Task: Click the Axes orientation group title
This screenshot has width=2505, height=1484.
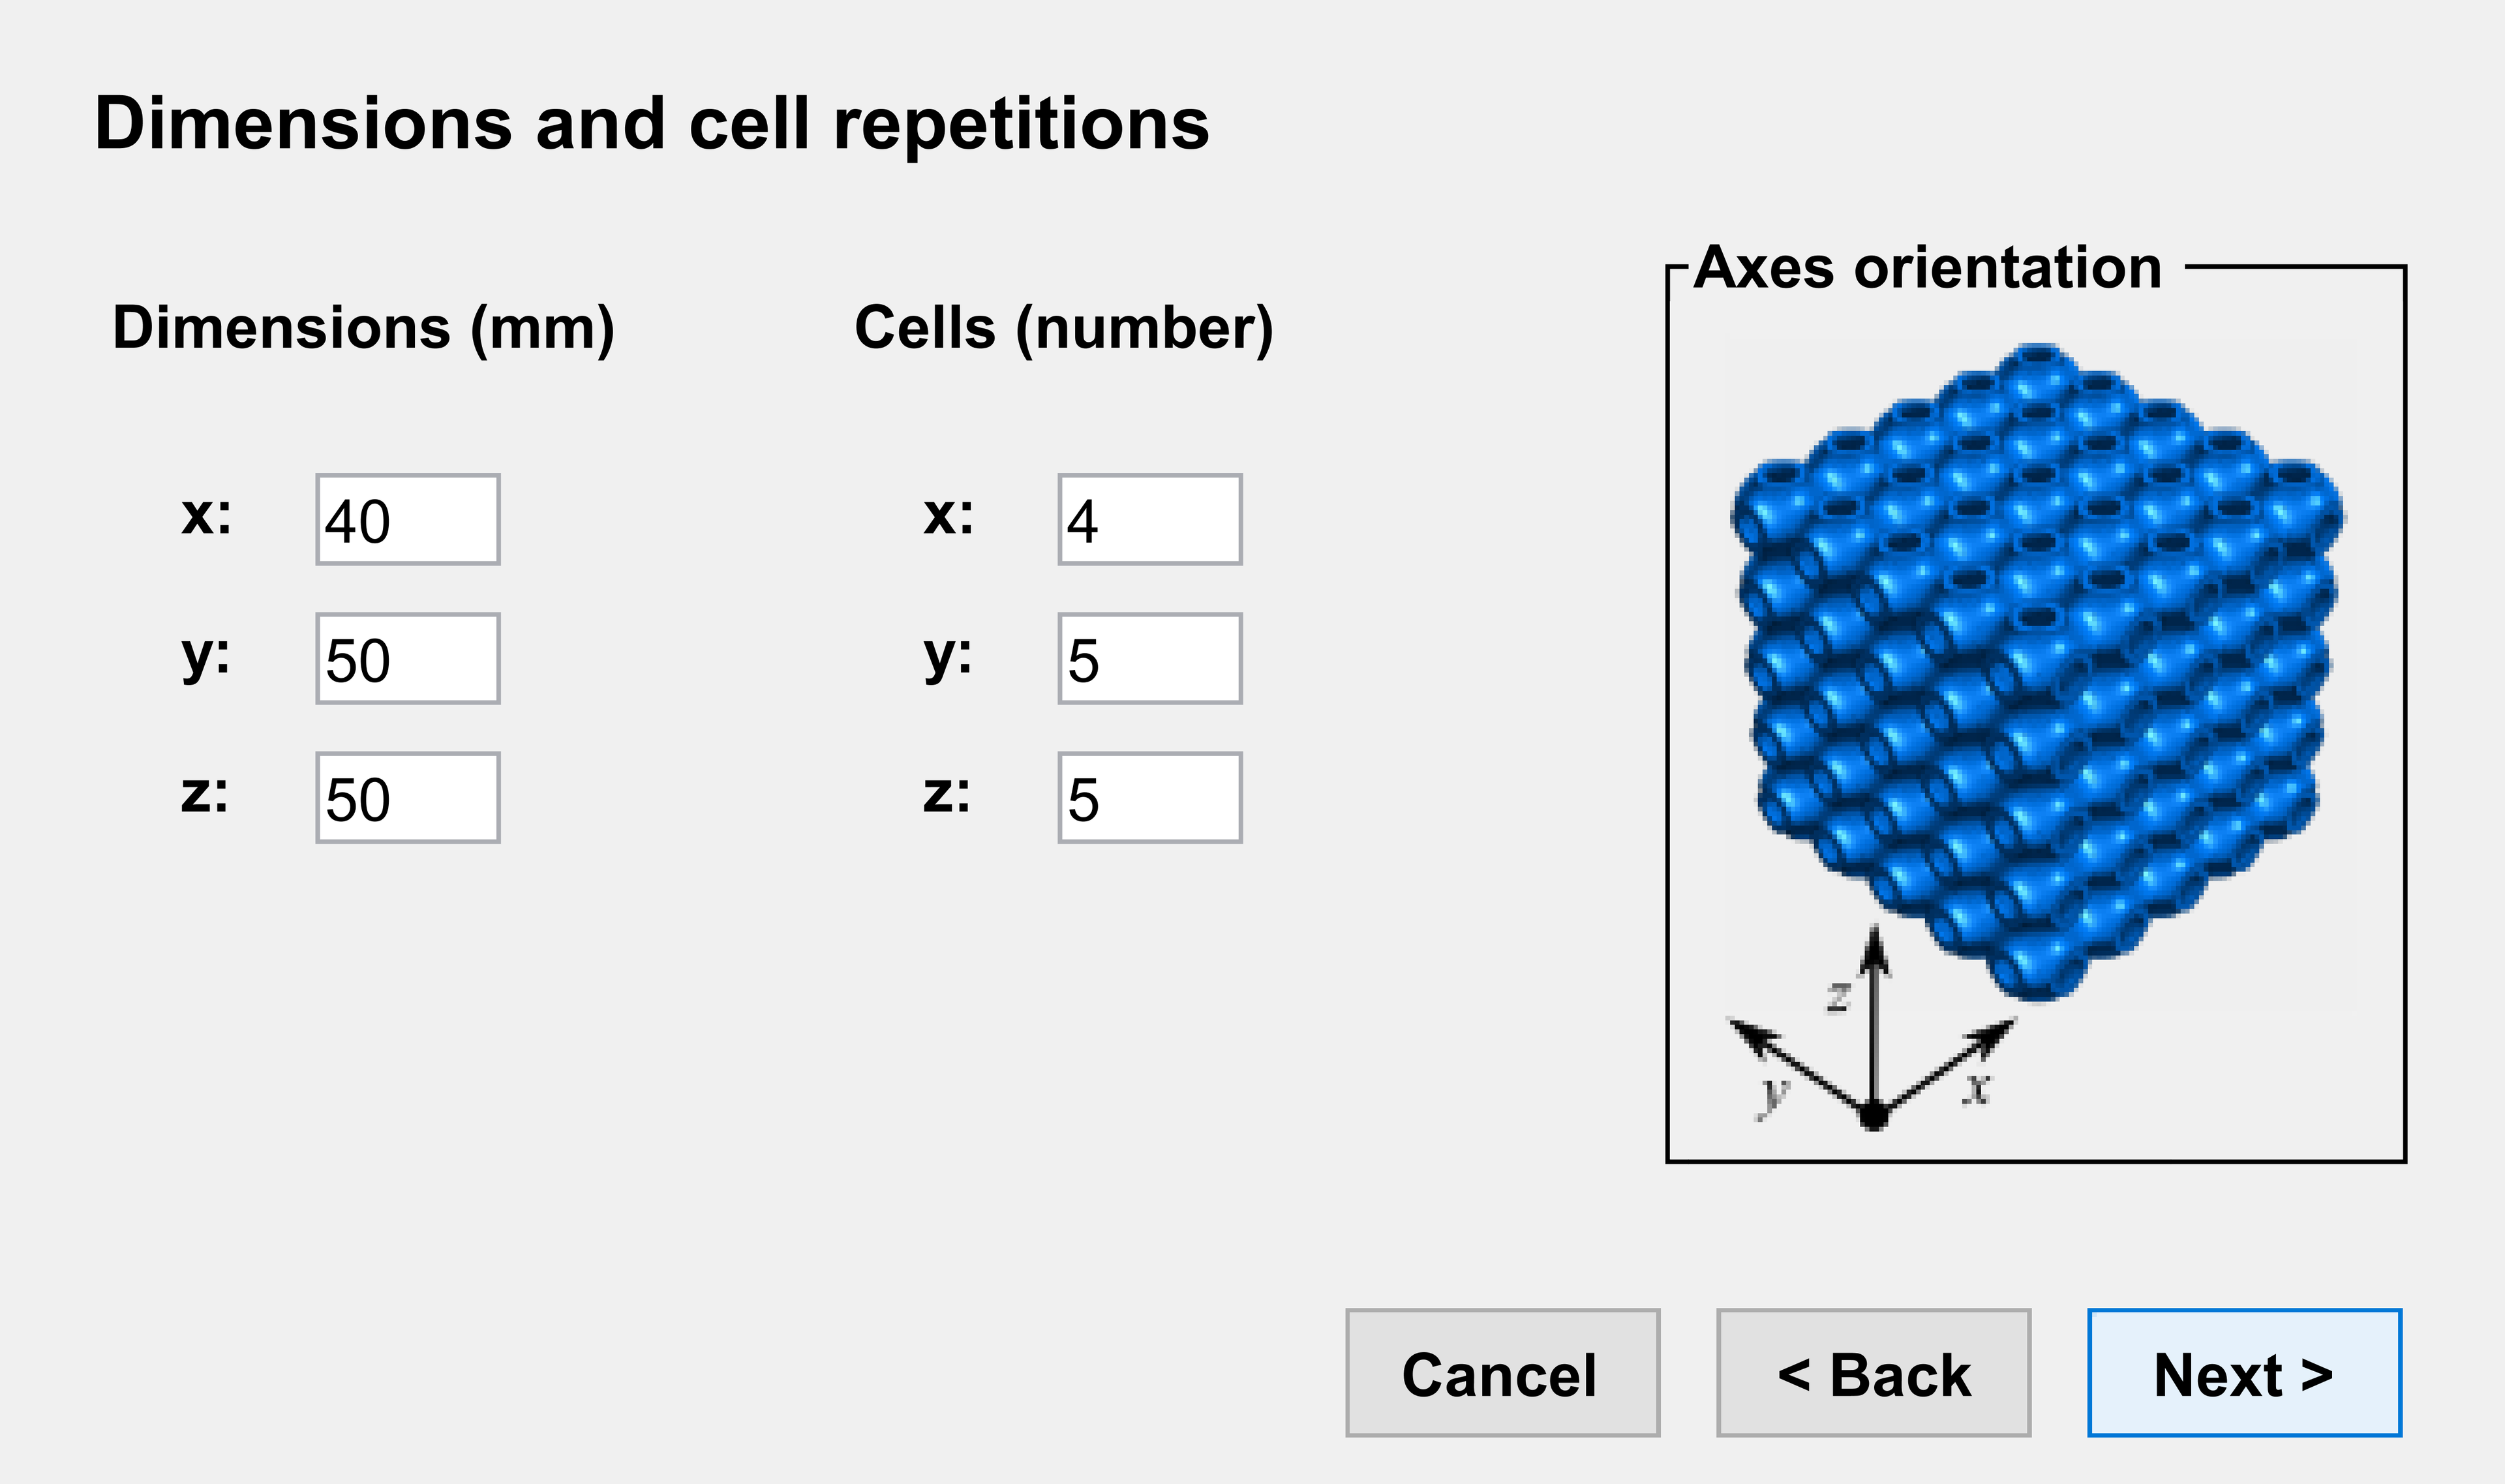Action: [1928, 268]
